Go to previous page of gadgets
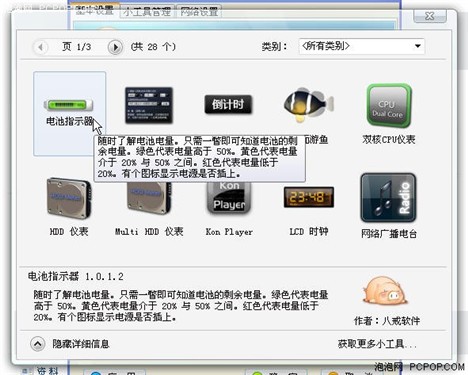Viewport: 468px width, 375px height. point(41,47)
